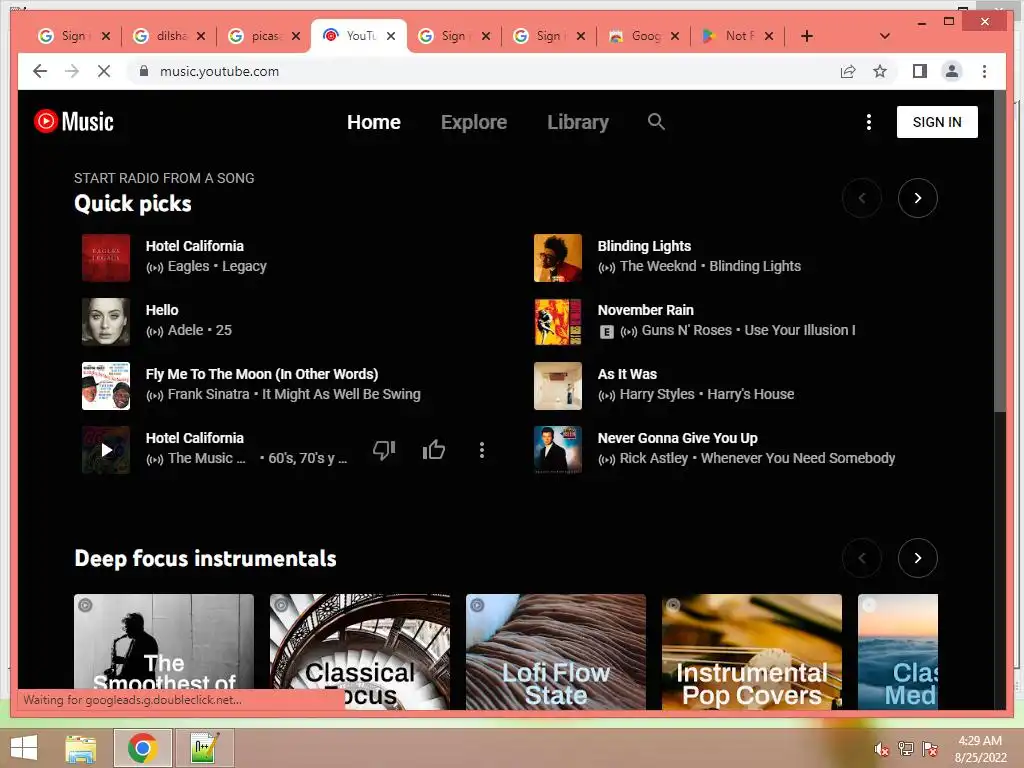Open the Lofi Flow State playlist card
The width and height of the screenshot is (1024, 768).
[556, 651]
